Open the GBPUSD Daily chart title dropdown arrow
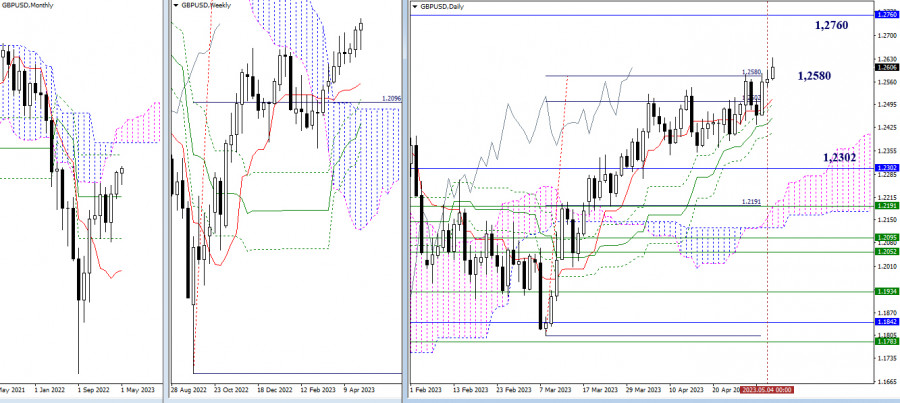Viewport: 900px width, 403px height. click(x=416, y=6)
